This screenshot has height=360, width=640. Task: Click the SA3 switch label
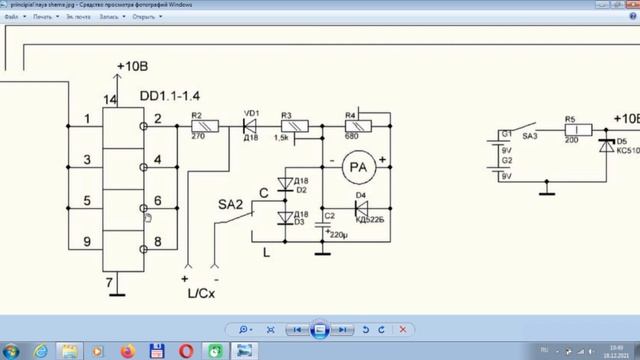tap(530, 136)
